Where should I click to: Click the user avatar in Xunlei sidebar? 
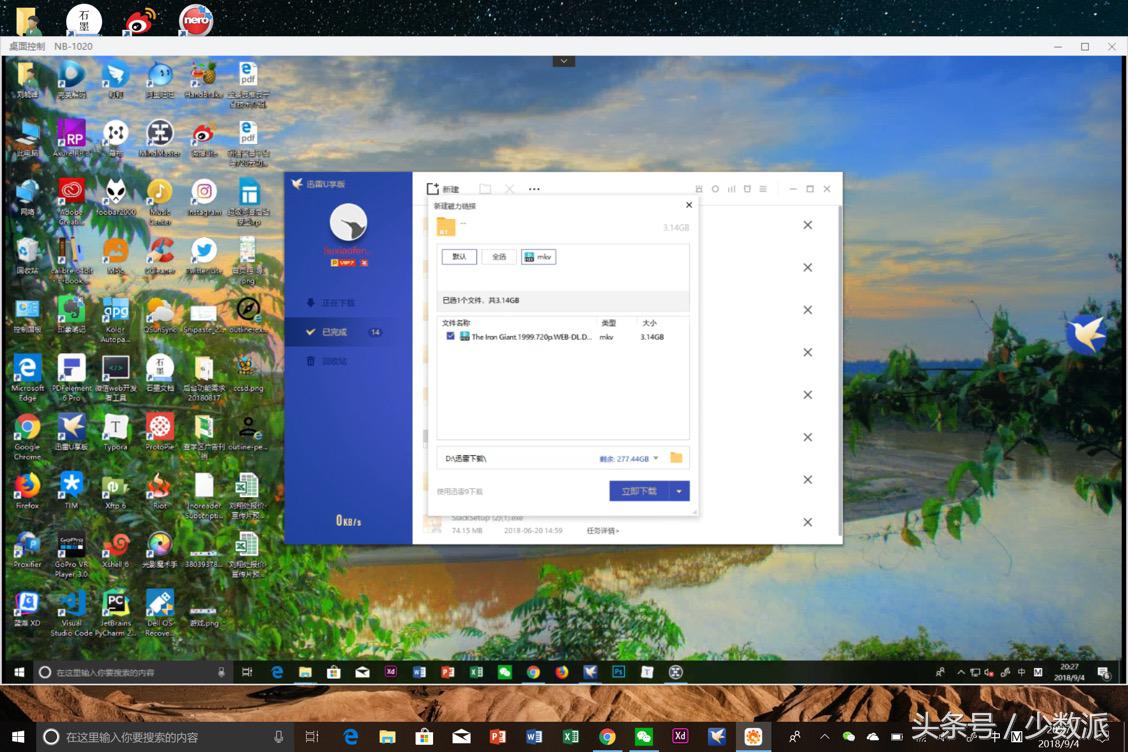(348, 222)
